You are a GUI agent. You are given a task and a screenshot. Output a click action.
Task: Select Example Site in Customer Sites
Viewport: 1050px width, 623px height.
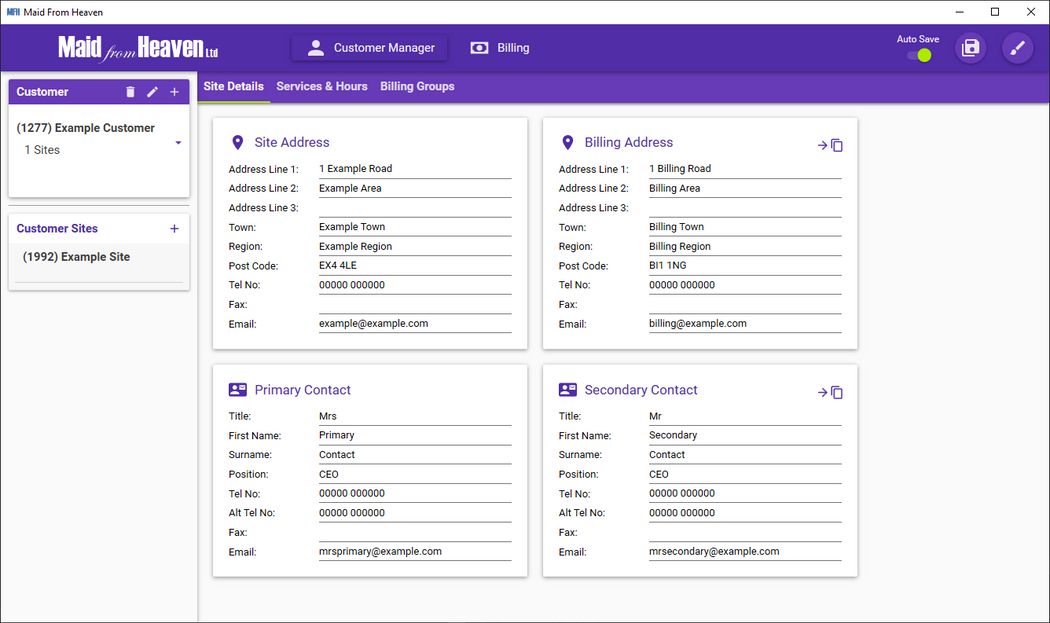click(77, 257)
